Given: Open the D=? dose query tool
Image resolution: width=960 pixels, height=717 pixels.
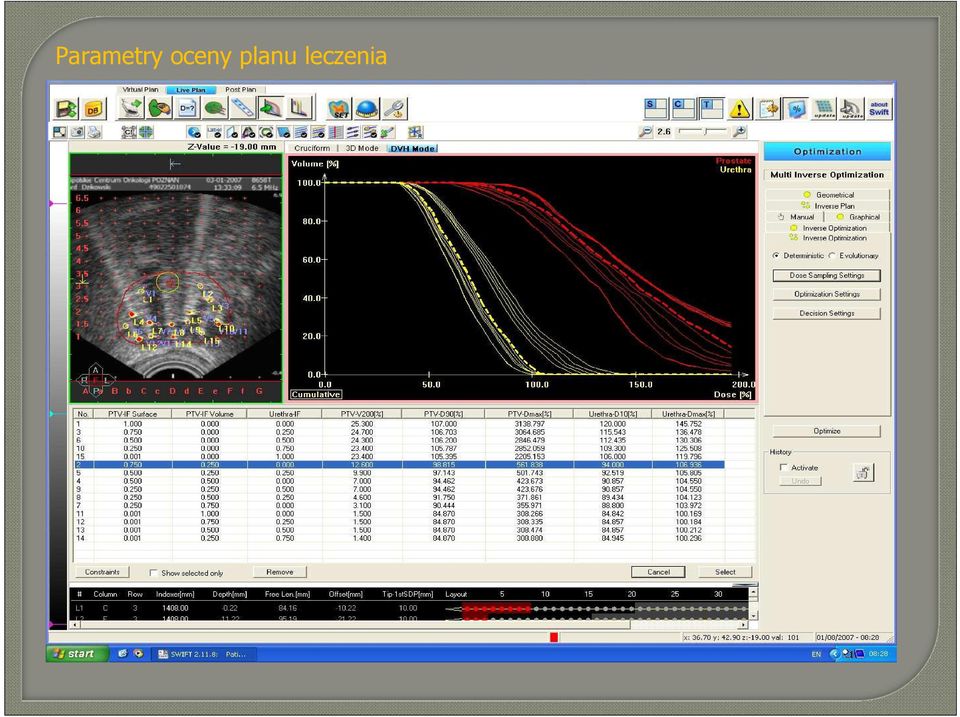Looking at the screenshot, I should (x=187, y=108).
